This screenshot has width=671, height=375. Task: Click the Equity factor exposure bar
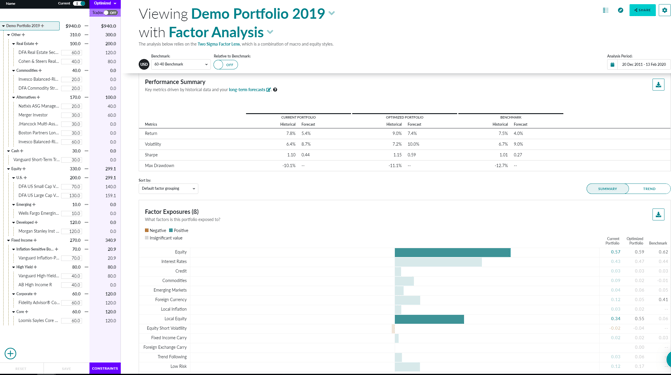coord(452,252)
